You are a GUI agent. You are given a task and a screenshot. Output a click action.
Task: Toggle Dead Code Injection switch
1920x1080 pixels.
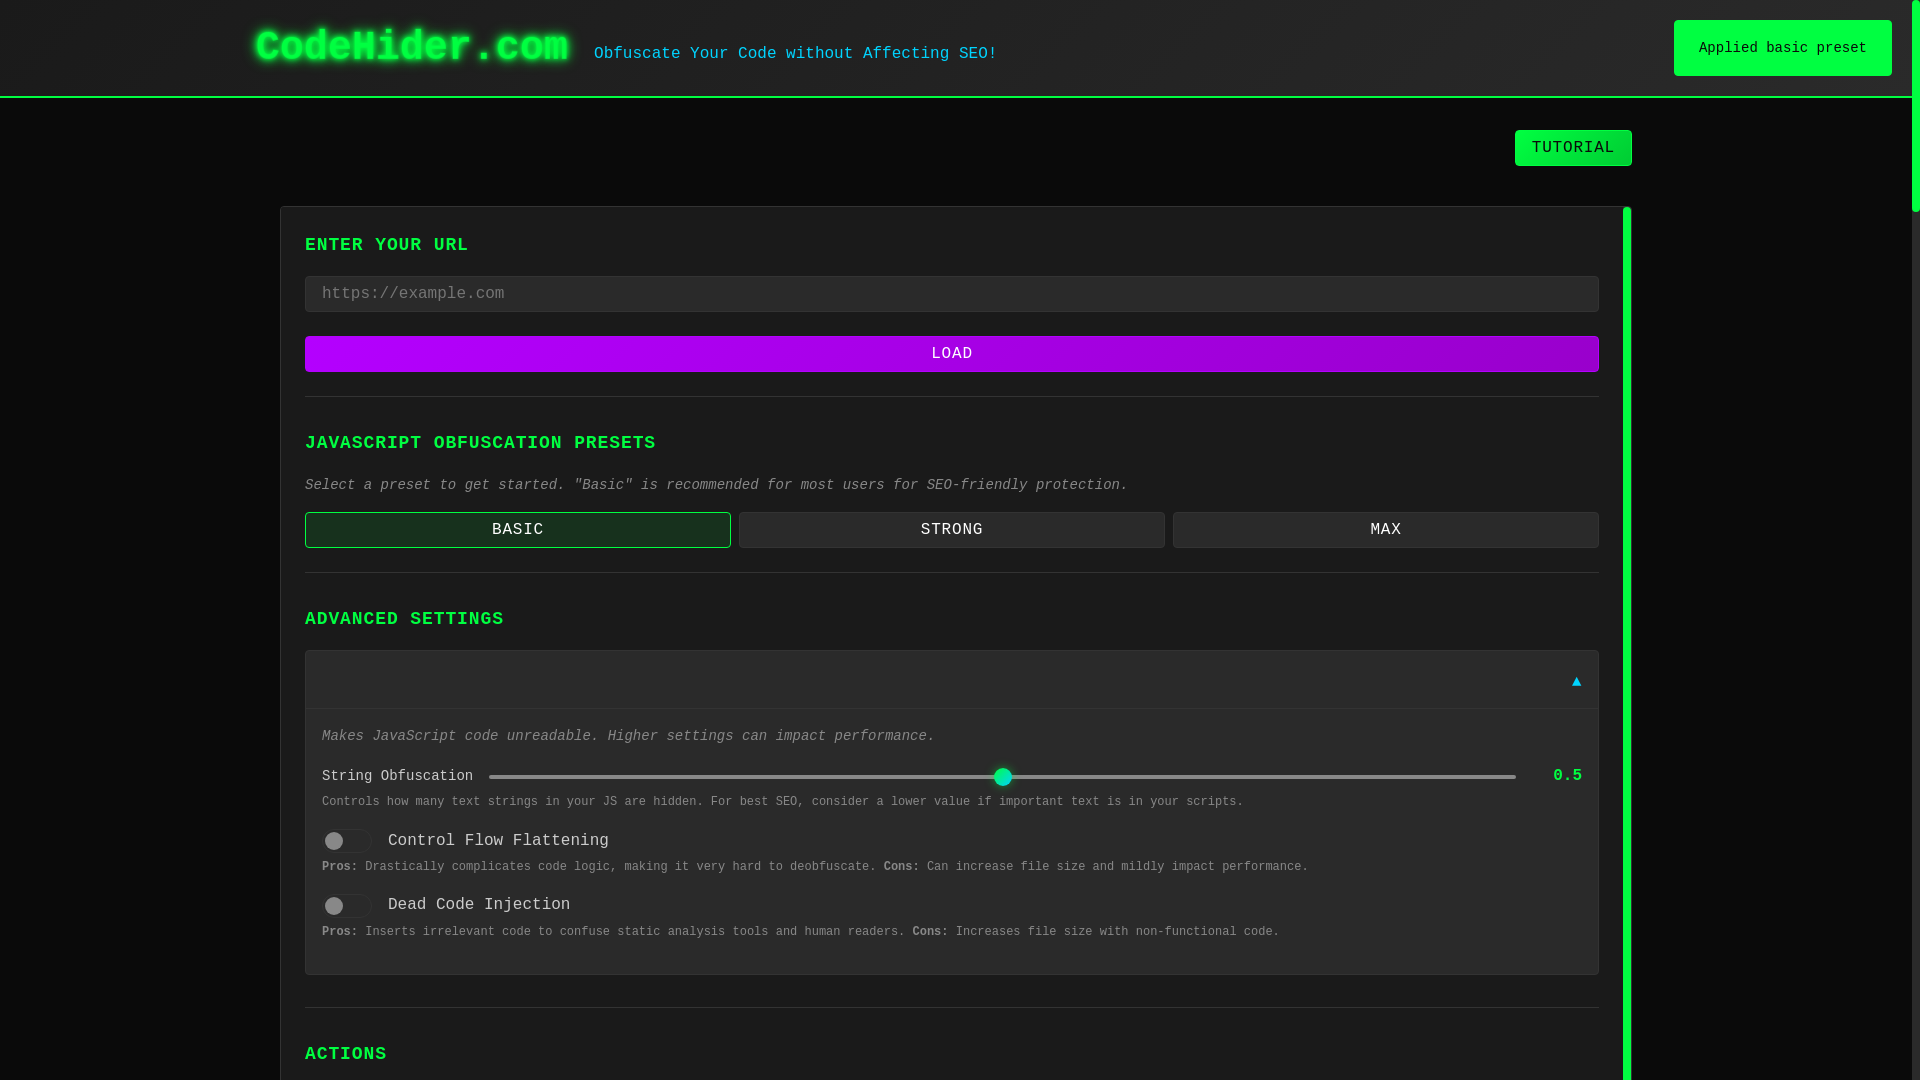tap(347, 906)
